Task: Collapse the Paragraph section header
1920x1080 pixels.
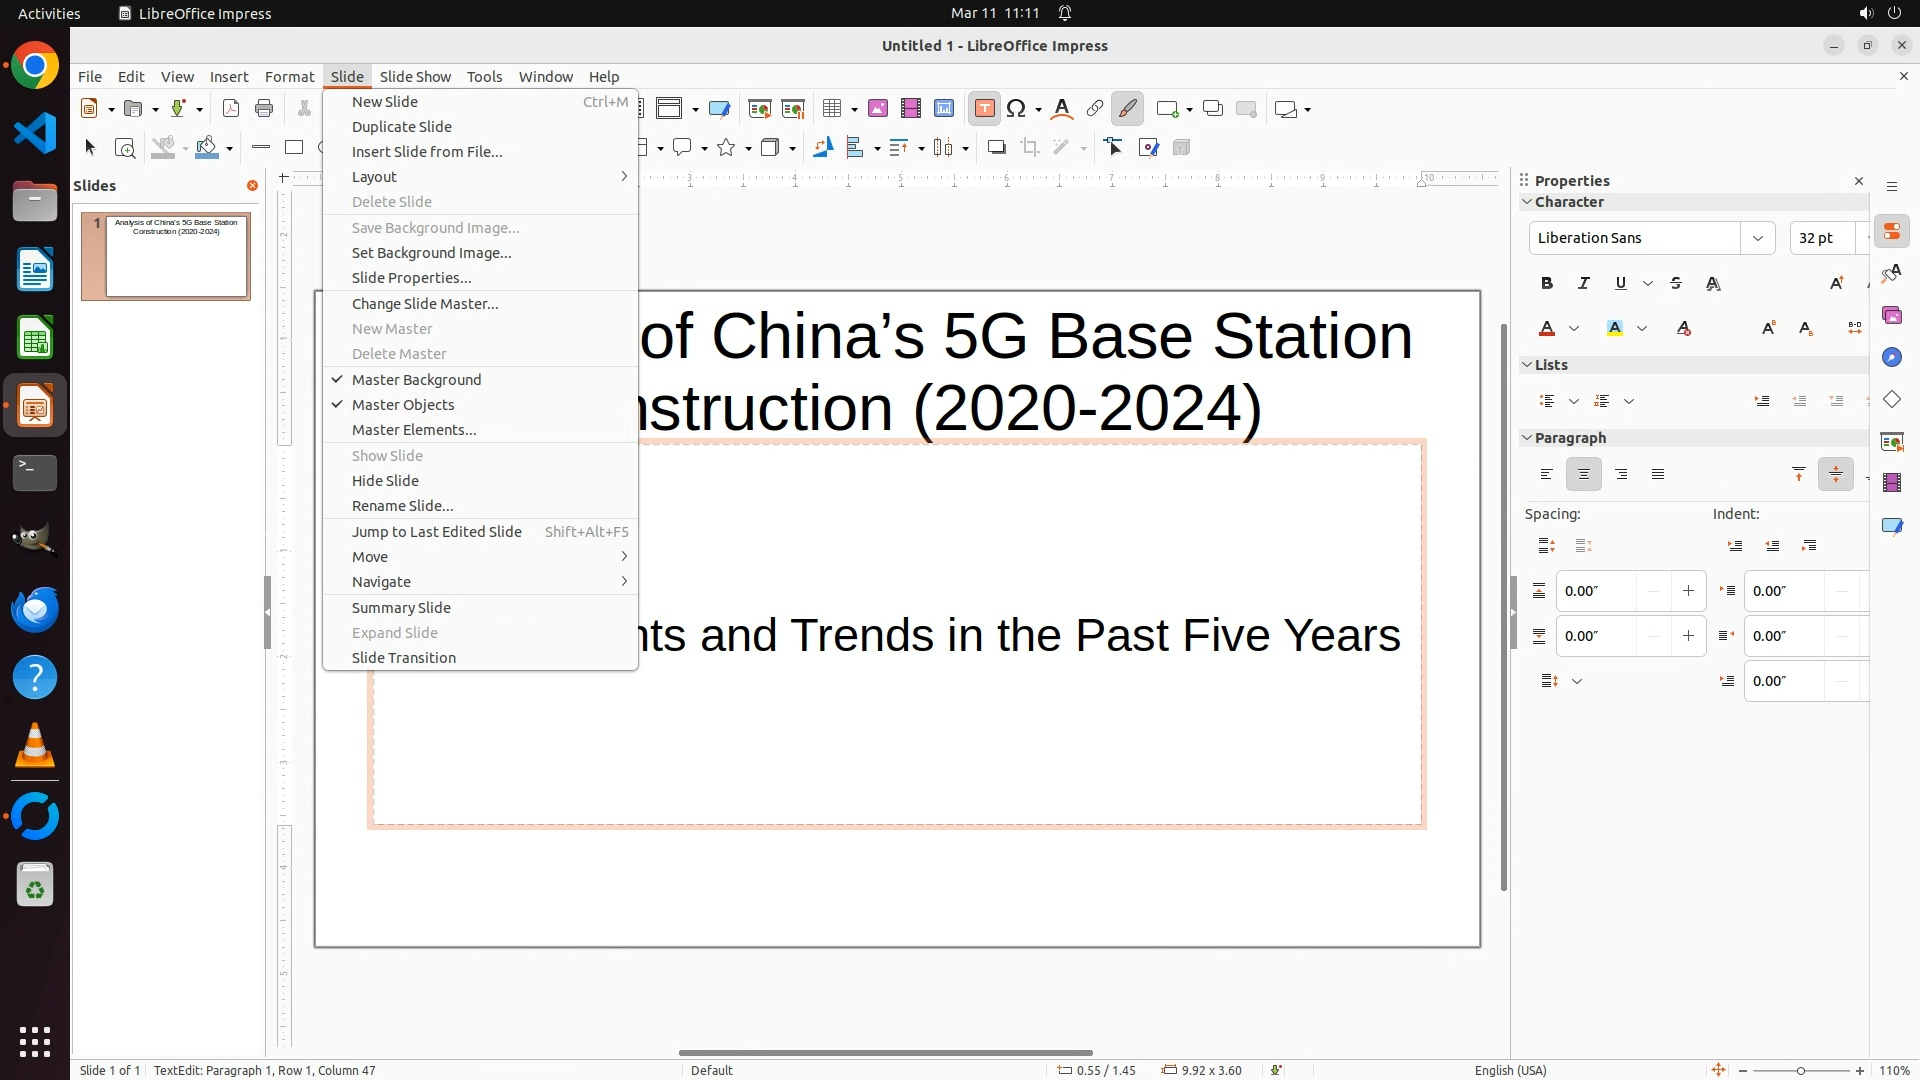Action: point(1569,438)
